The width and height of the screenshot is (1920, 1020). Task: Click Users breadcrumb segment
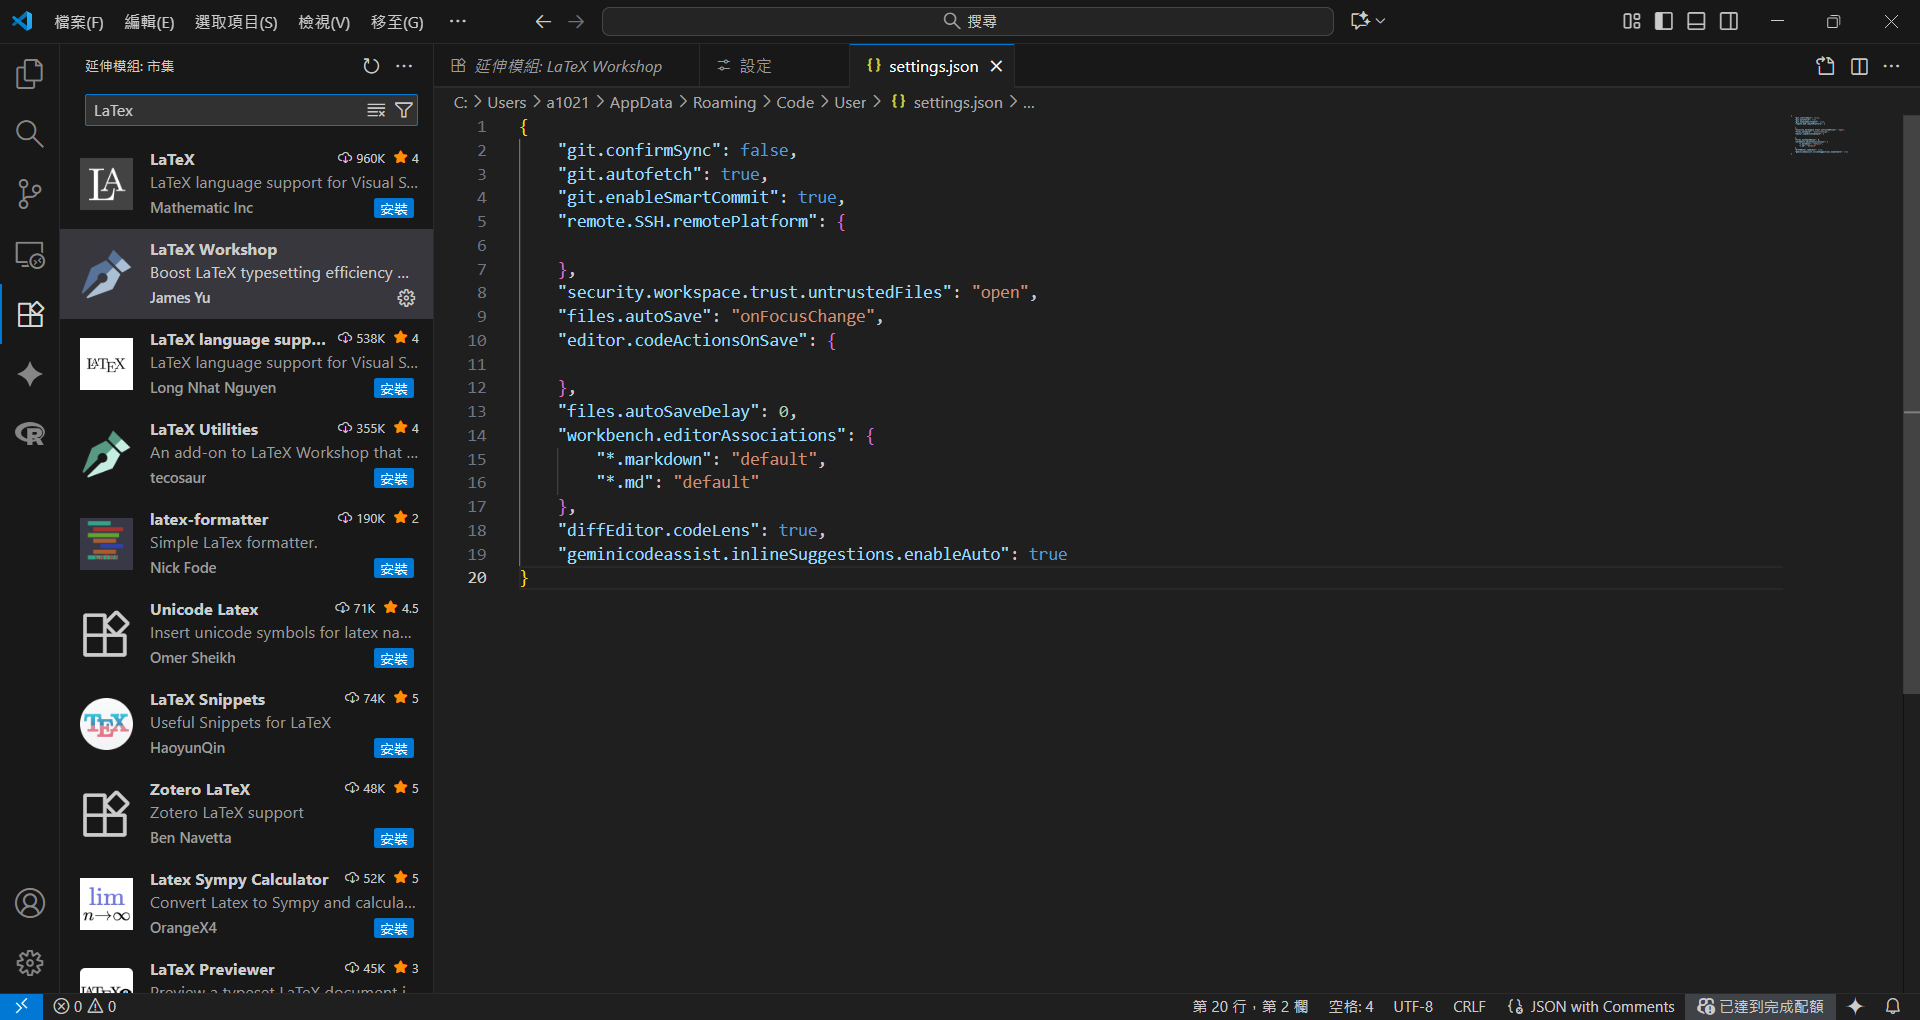pyautogui.click(x=507, y=102)
